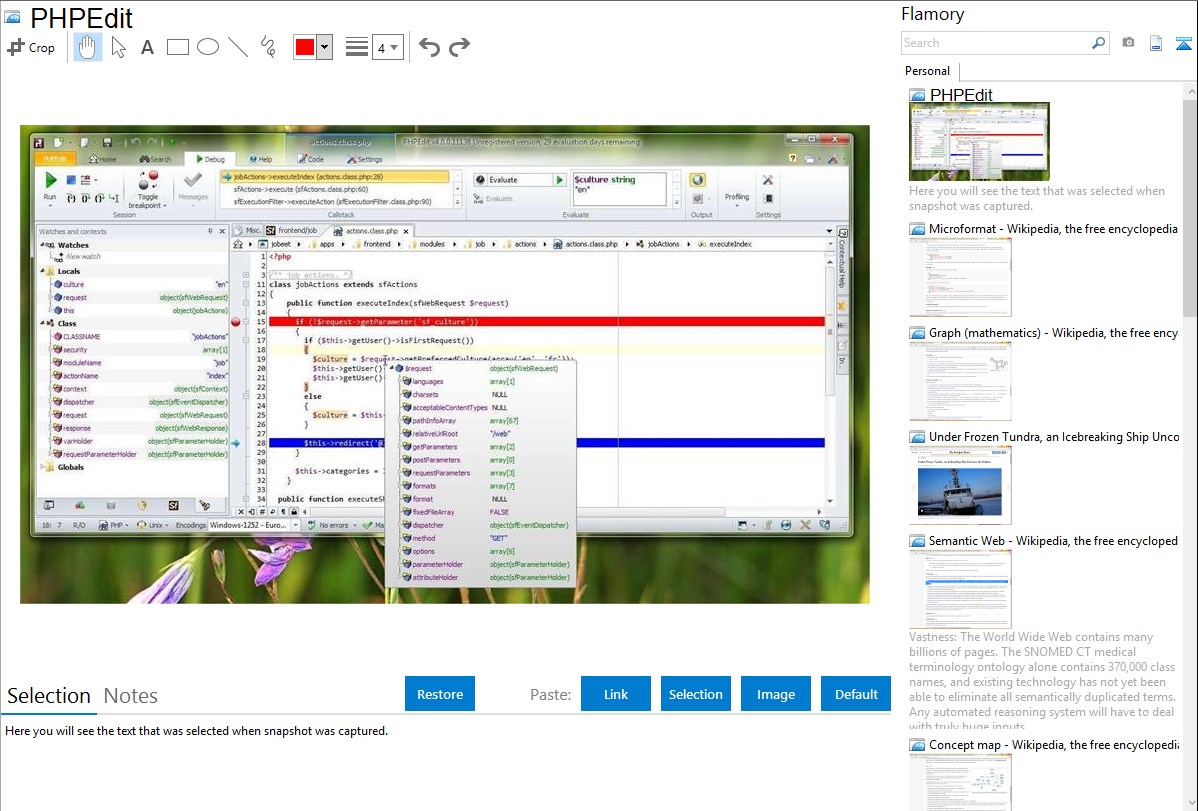The width and height of the screenshot is (1198, 811).
Task: Click the PHPEdit title window icon
Action: pos(12,16)
